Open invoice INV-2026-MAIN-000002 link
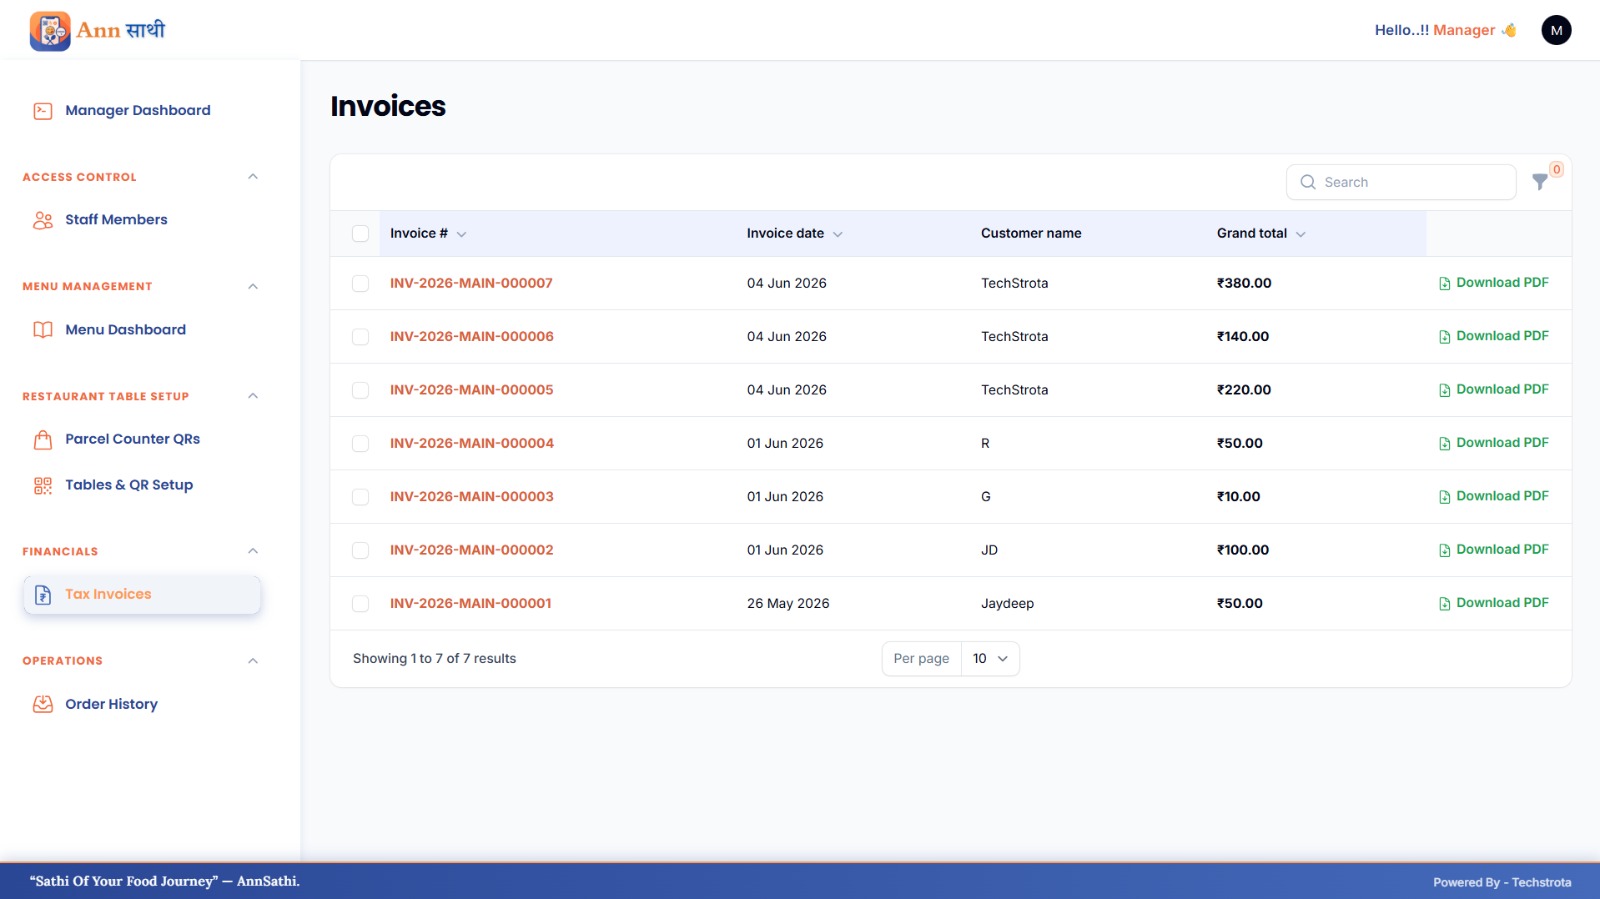Screen dimensions: 1600x899 pyautogui.click(x=472, y=550)
